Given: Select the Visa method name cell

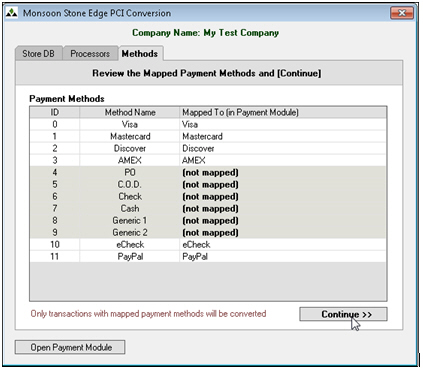Looking at the screenshot, I should click(x=130, y=124).
